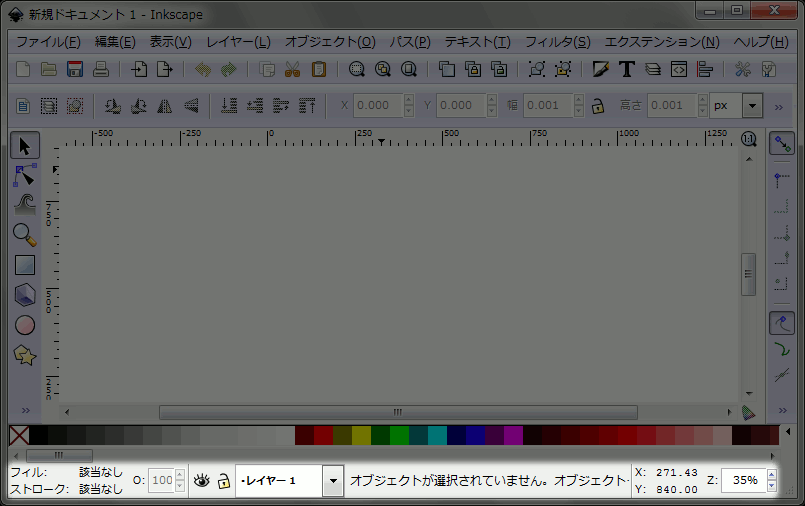Click the Save document floppy icon
The width and height of the screenshot is (805, 506).
pyautogui.click(x=74, y=70)
